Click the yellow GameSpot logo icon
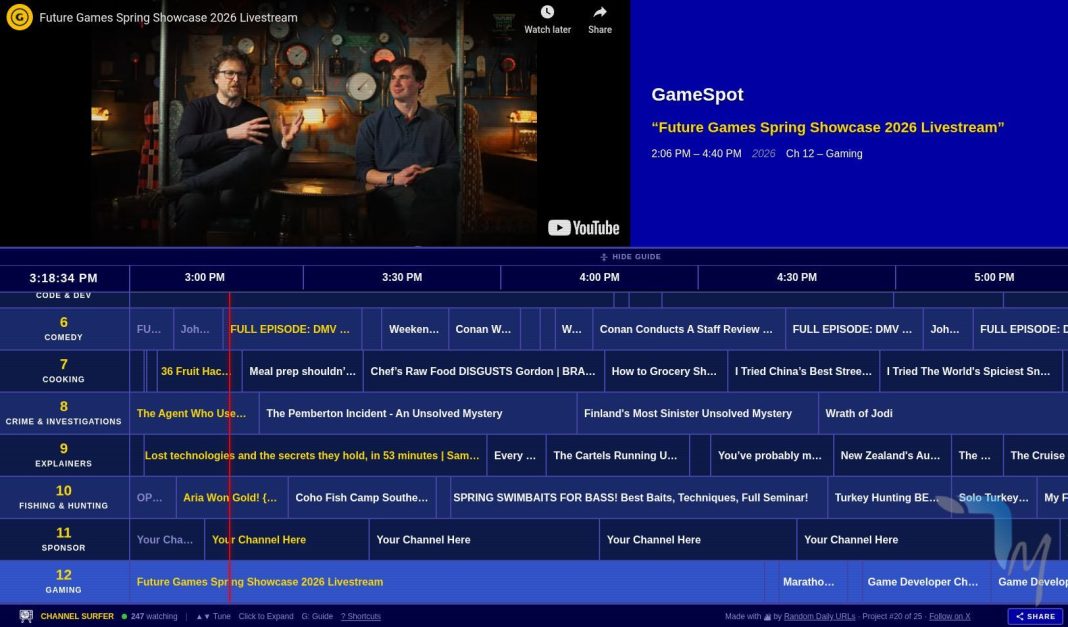Viewport: 1068px width, 627px height. 18,17
